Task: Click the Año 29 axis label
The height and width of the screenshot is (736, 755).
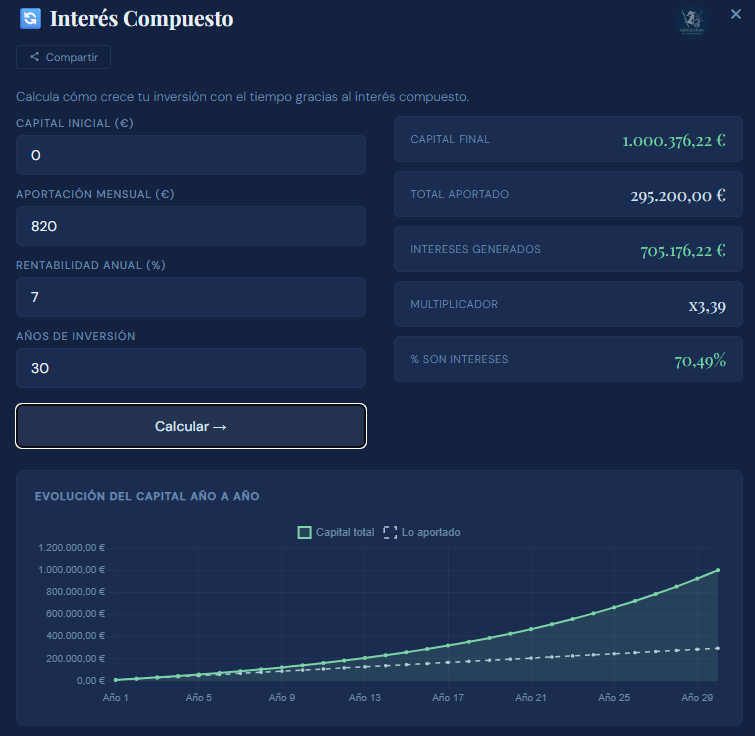Action: (697, 697)
